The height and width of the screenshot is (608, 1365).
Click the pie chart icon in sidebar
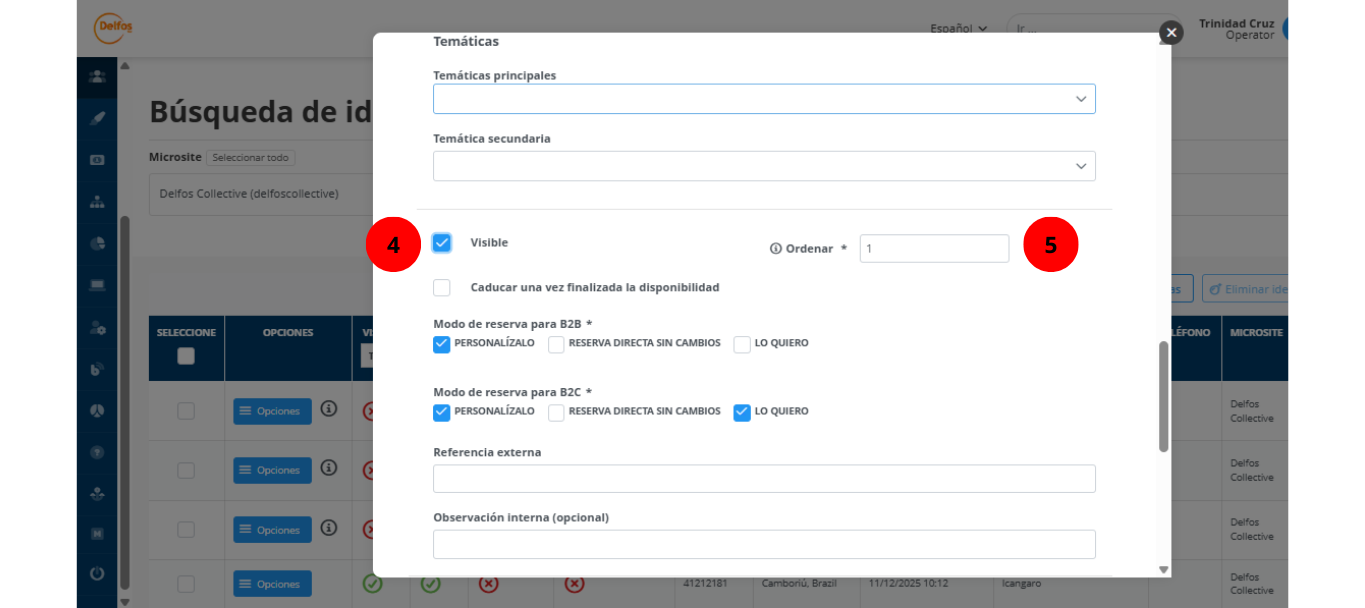click(x=97, y=243)
